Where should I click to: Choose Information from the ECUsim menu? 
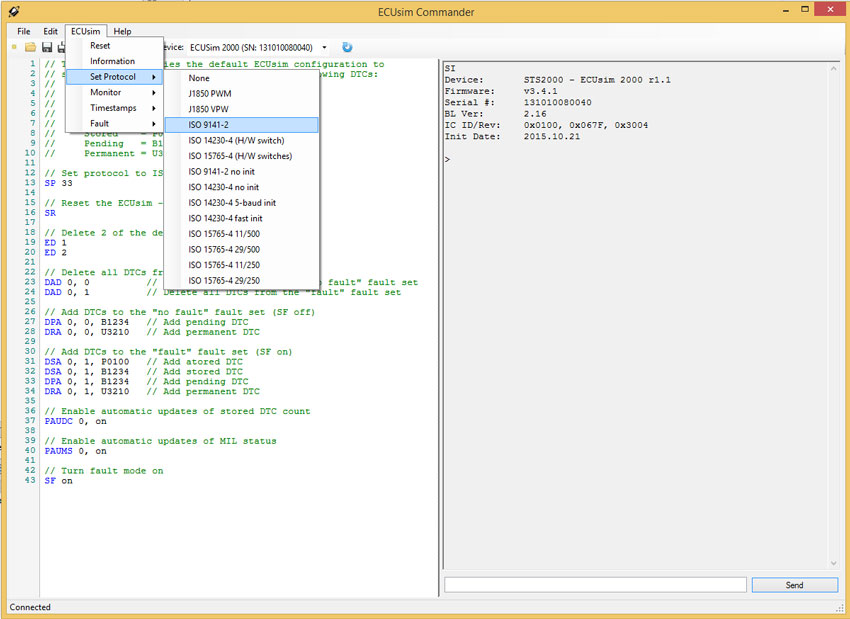coord(114,61)
